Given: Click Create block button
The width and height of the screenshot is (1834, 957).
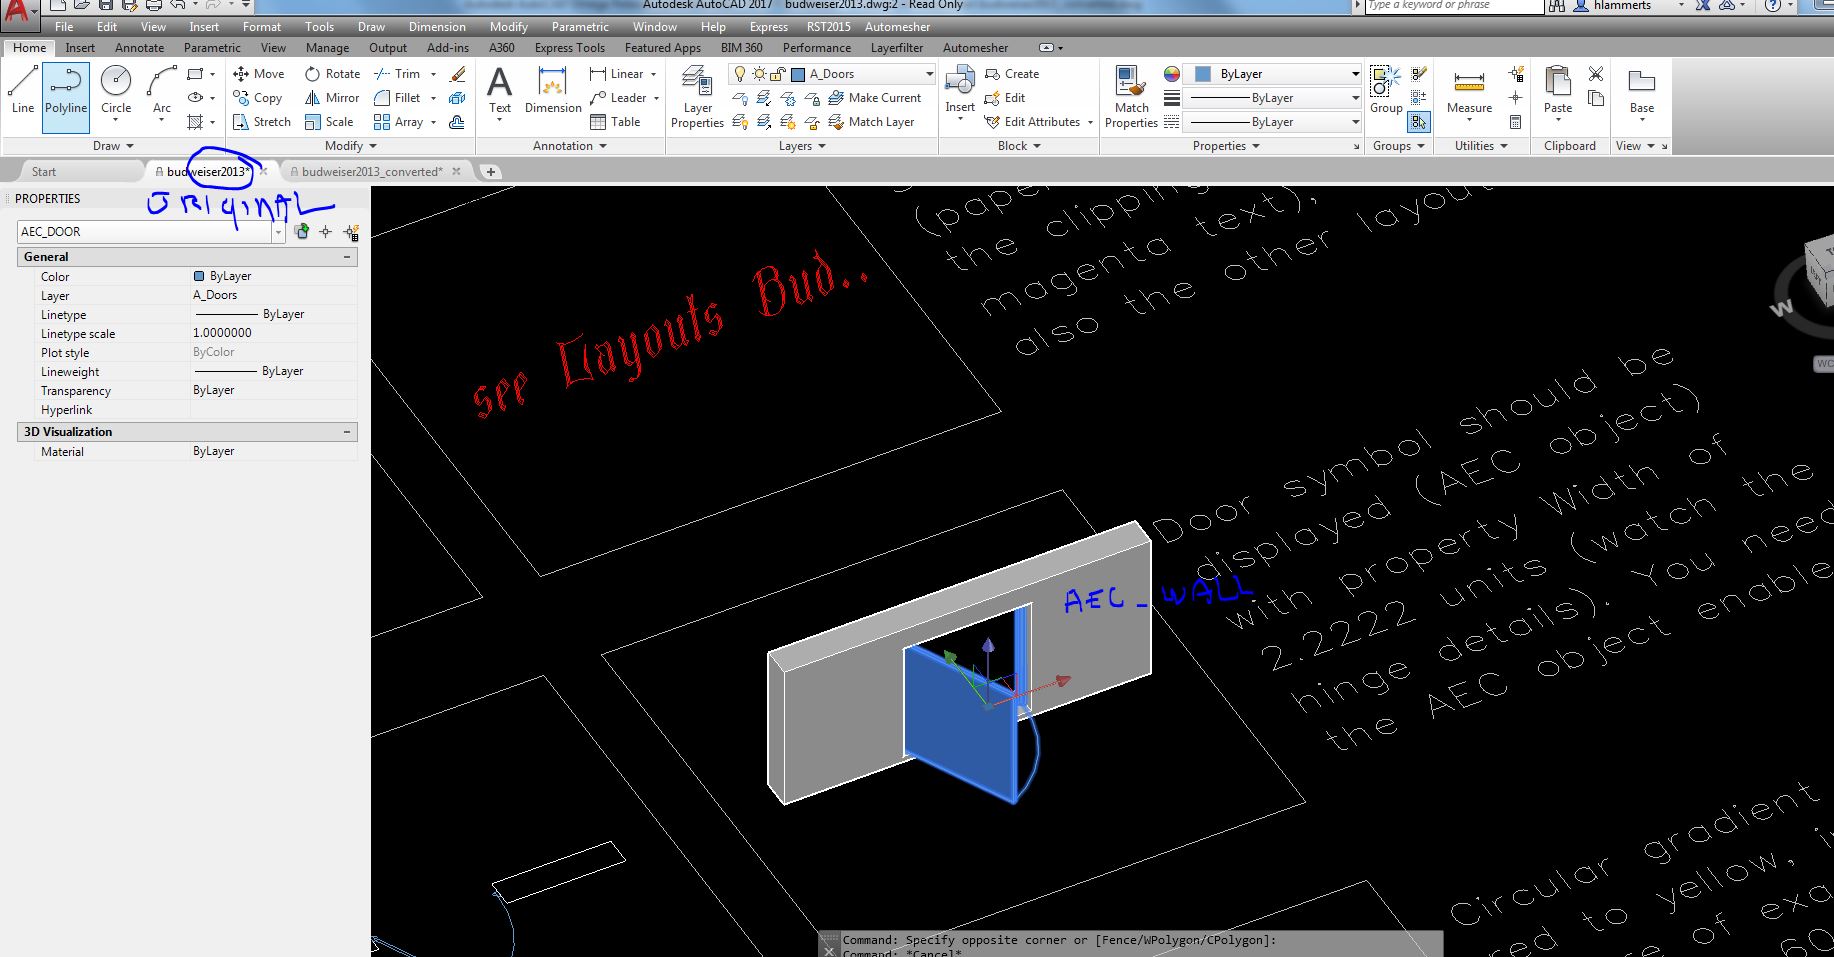Looking at the screenshot, I should 1012,74.
